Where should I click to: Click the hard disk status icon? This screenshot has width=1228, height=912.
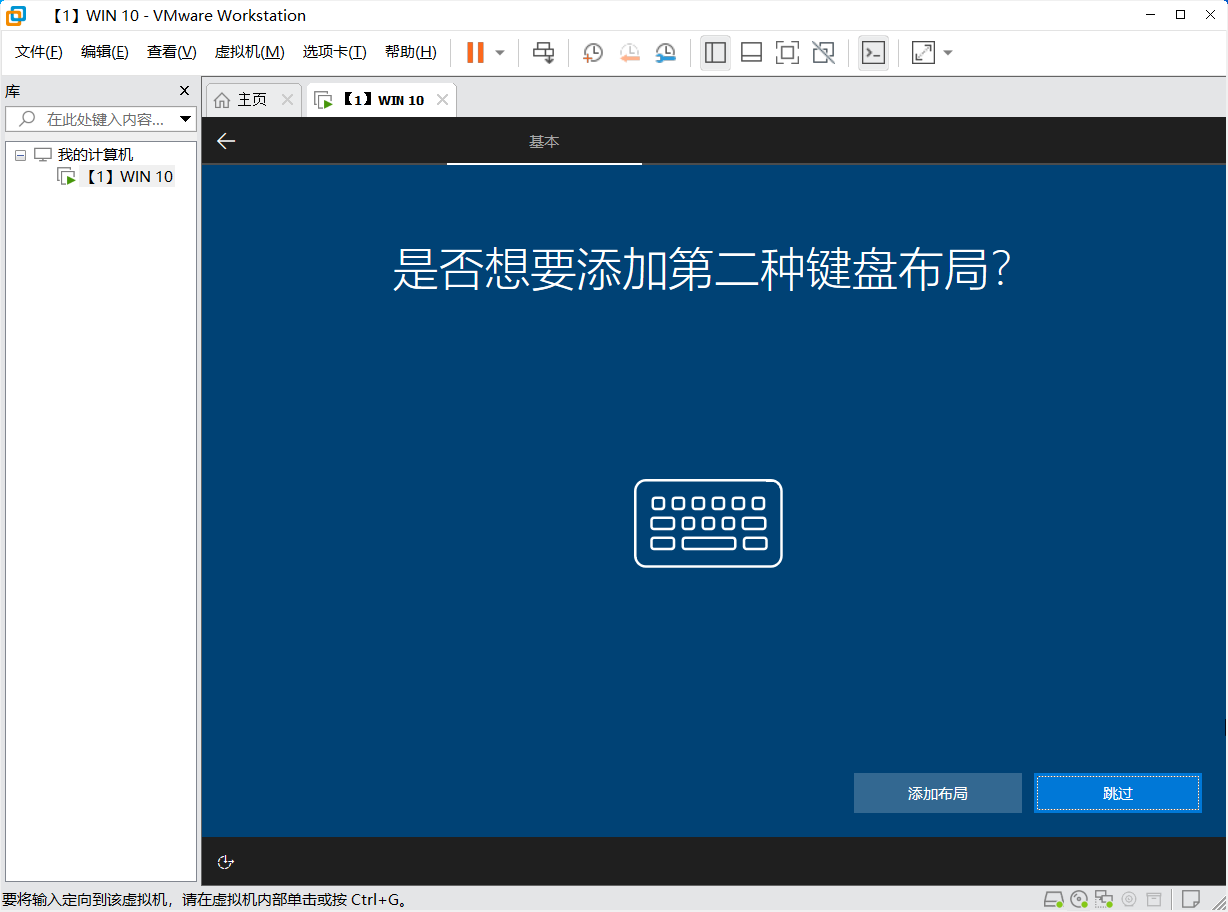point(1054,899)
